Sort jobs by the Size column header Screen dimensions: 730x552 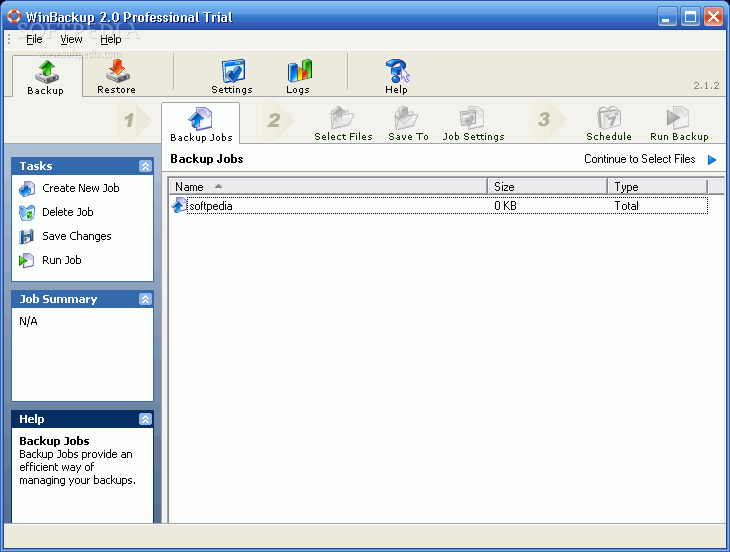tap(548, 187)
